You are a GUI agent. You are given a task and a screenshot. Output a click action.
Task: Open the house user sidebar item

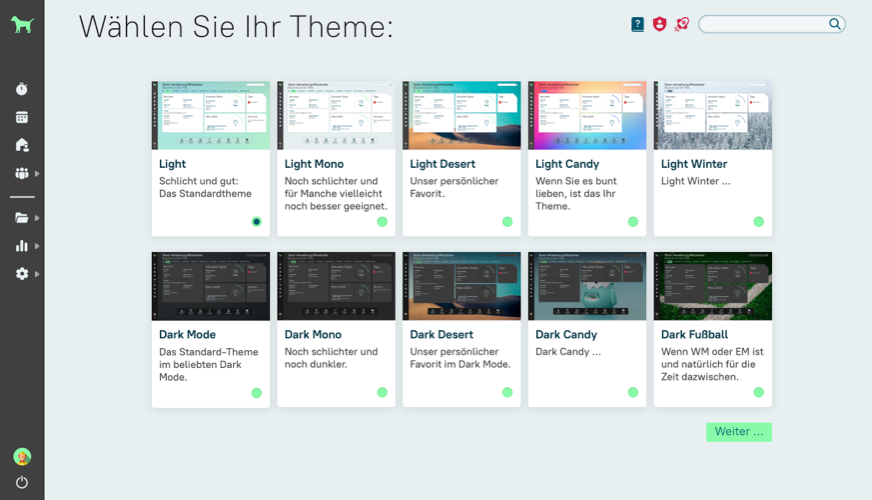tap(22, 145)
